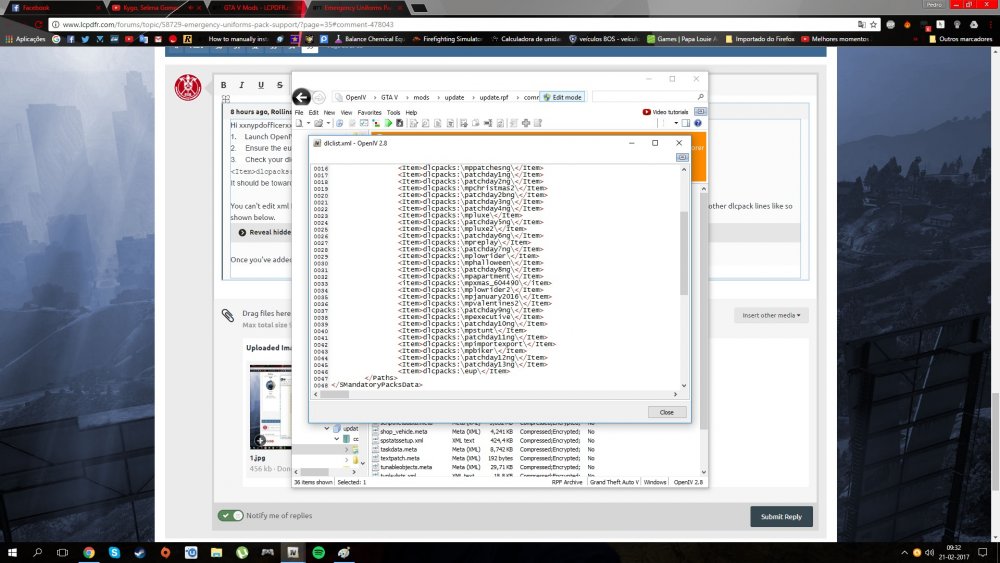Viewport: 1000px width, 563px height.
Task: Open the Favorites menu in OpenIV
Action: point(369,112)
